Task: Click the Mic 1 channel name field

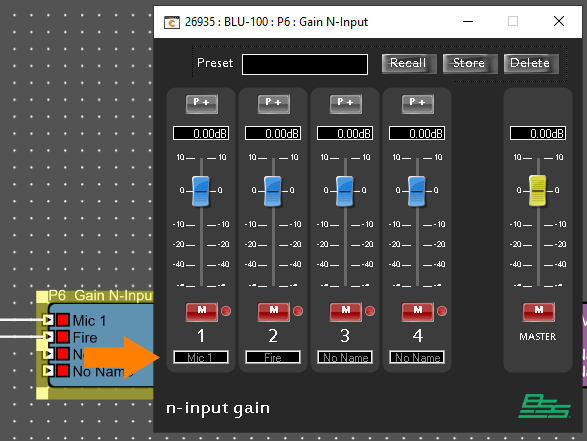Action: point(201,357)
